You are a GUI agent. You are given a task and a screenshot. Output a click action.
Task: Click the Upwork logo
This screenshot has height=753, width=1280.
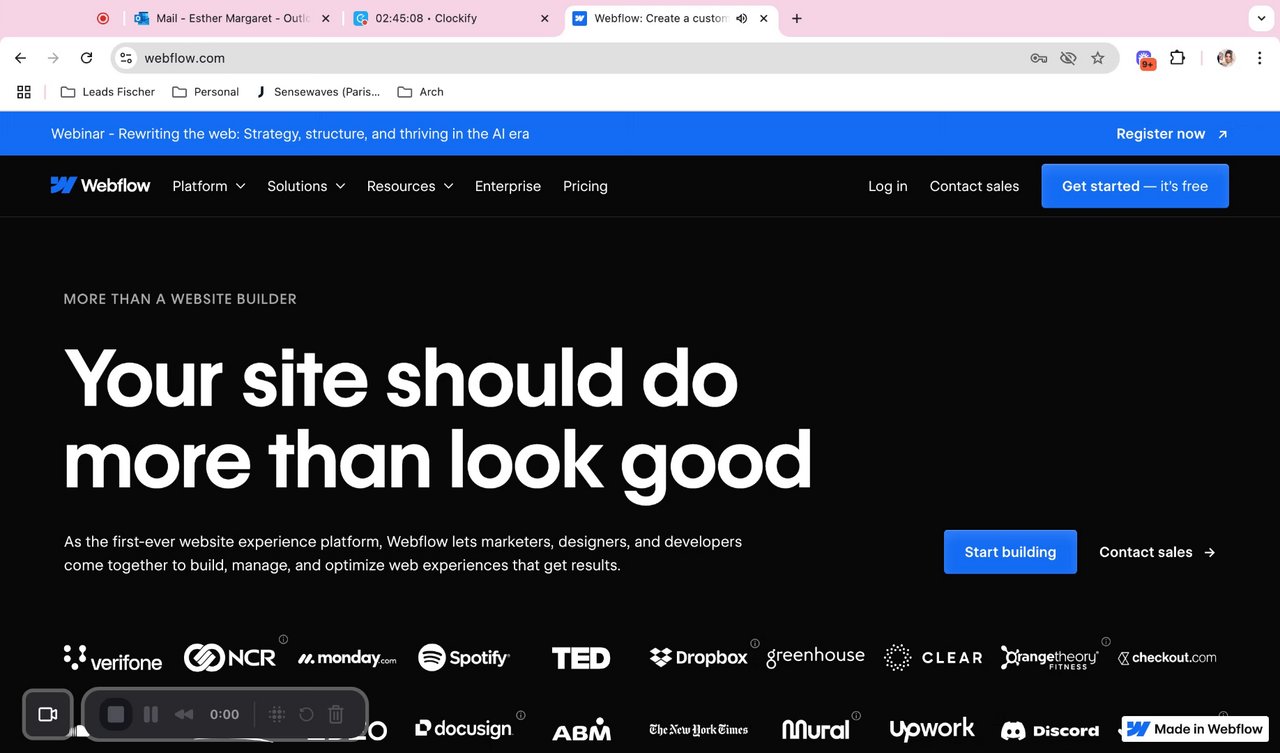932,729
